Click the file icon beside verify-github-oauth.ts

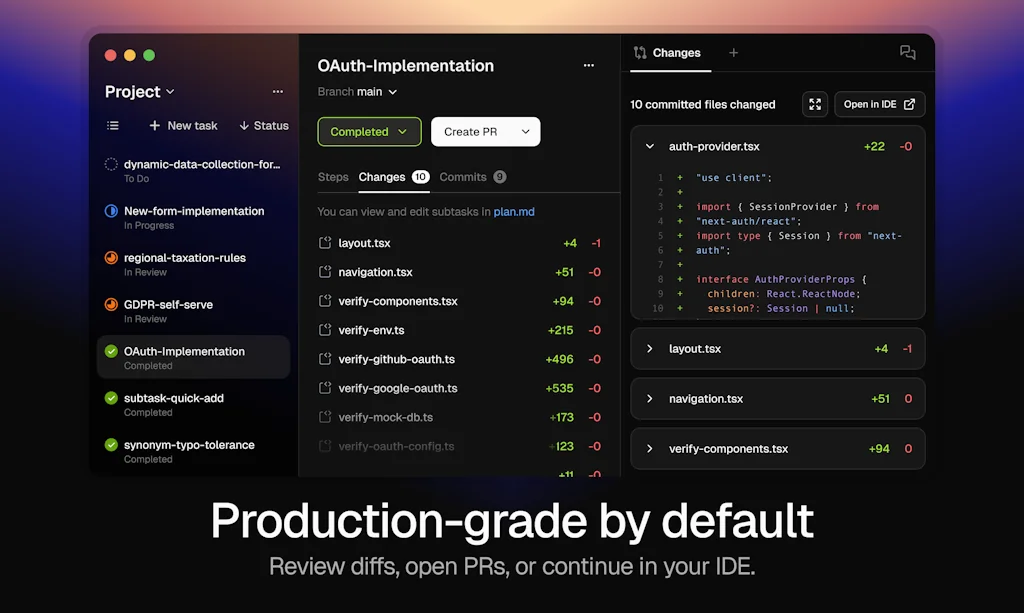click(x=325, y=359)
